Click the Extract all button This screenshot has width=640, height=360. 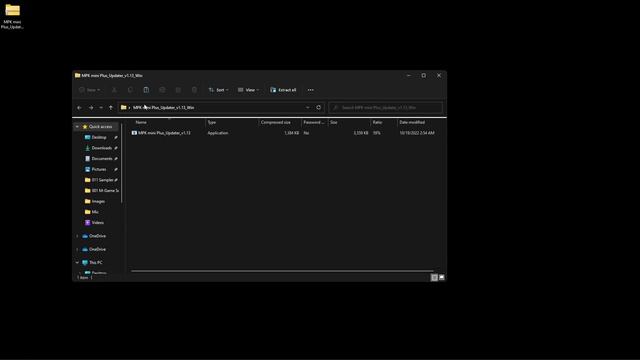(x=283, y=90)
